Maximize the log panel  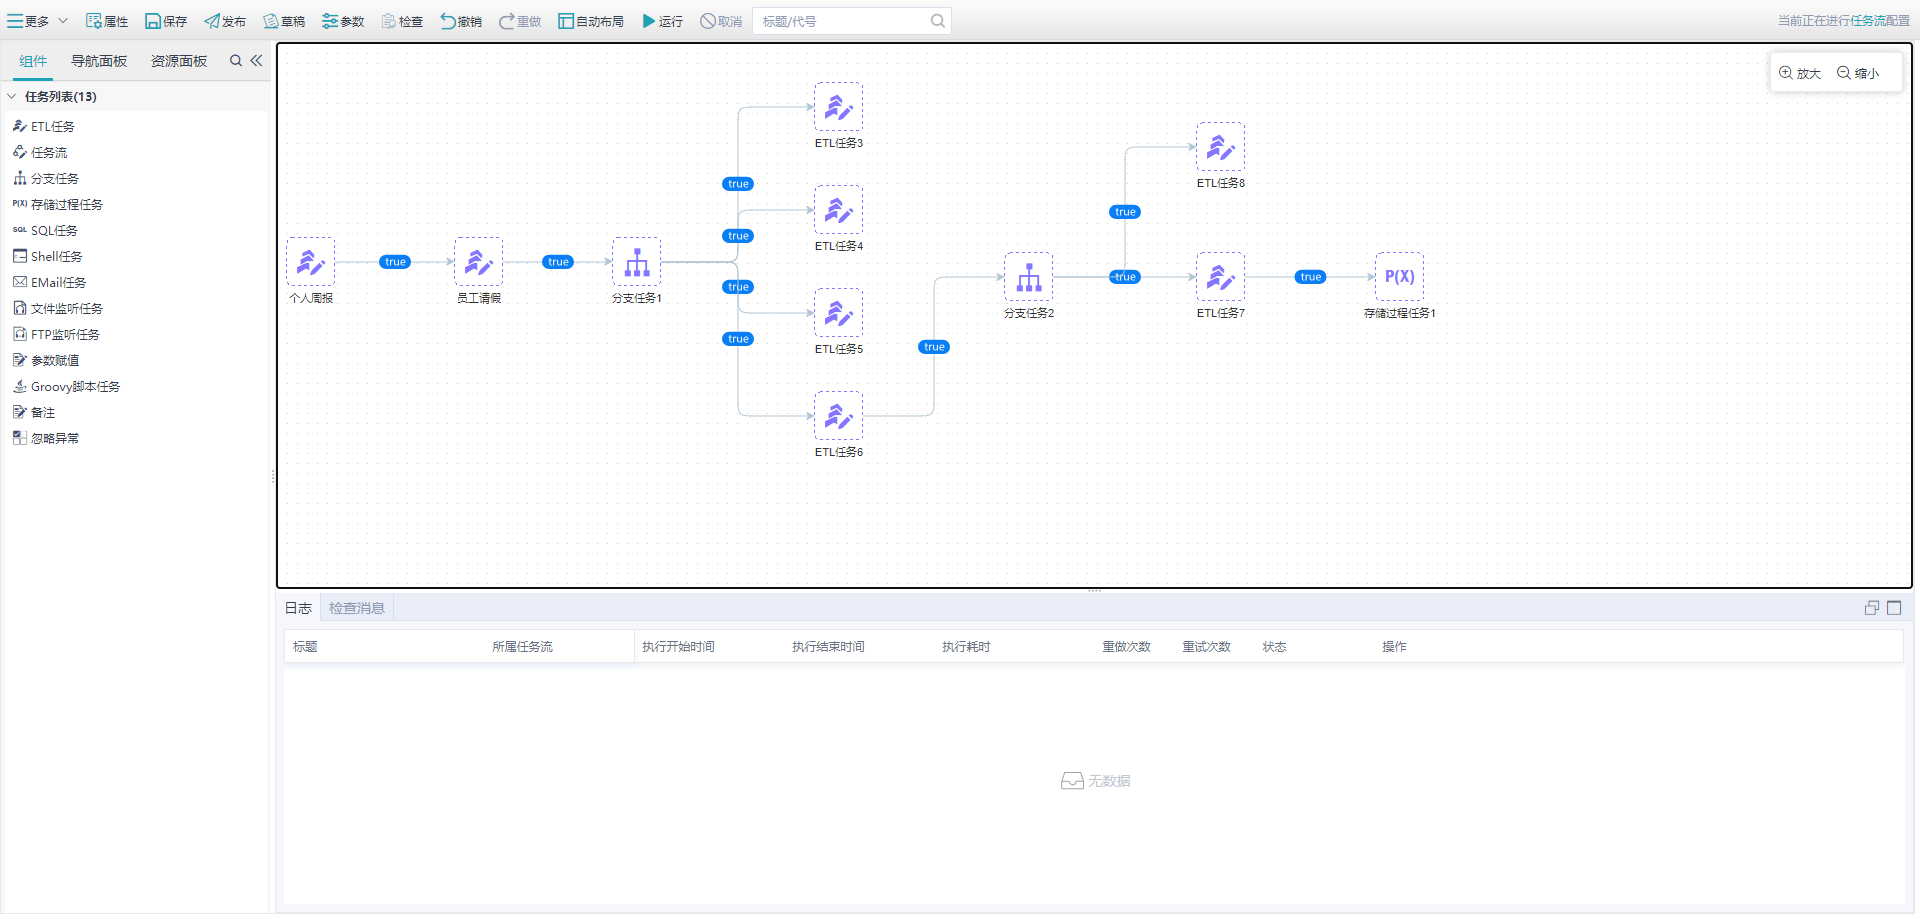click(x=1894, y=608)
